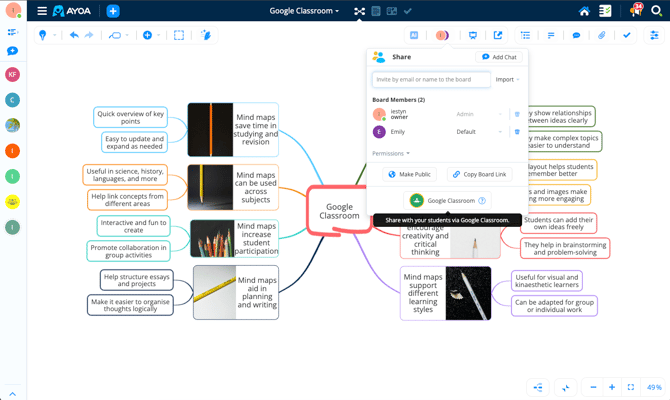Open the hamburger main menu
This screenshot has height=400, width=670.
click(x=42, y=11)
